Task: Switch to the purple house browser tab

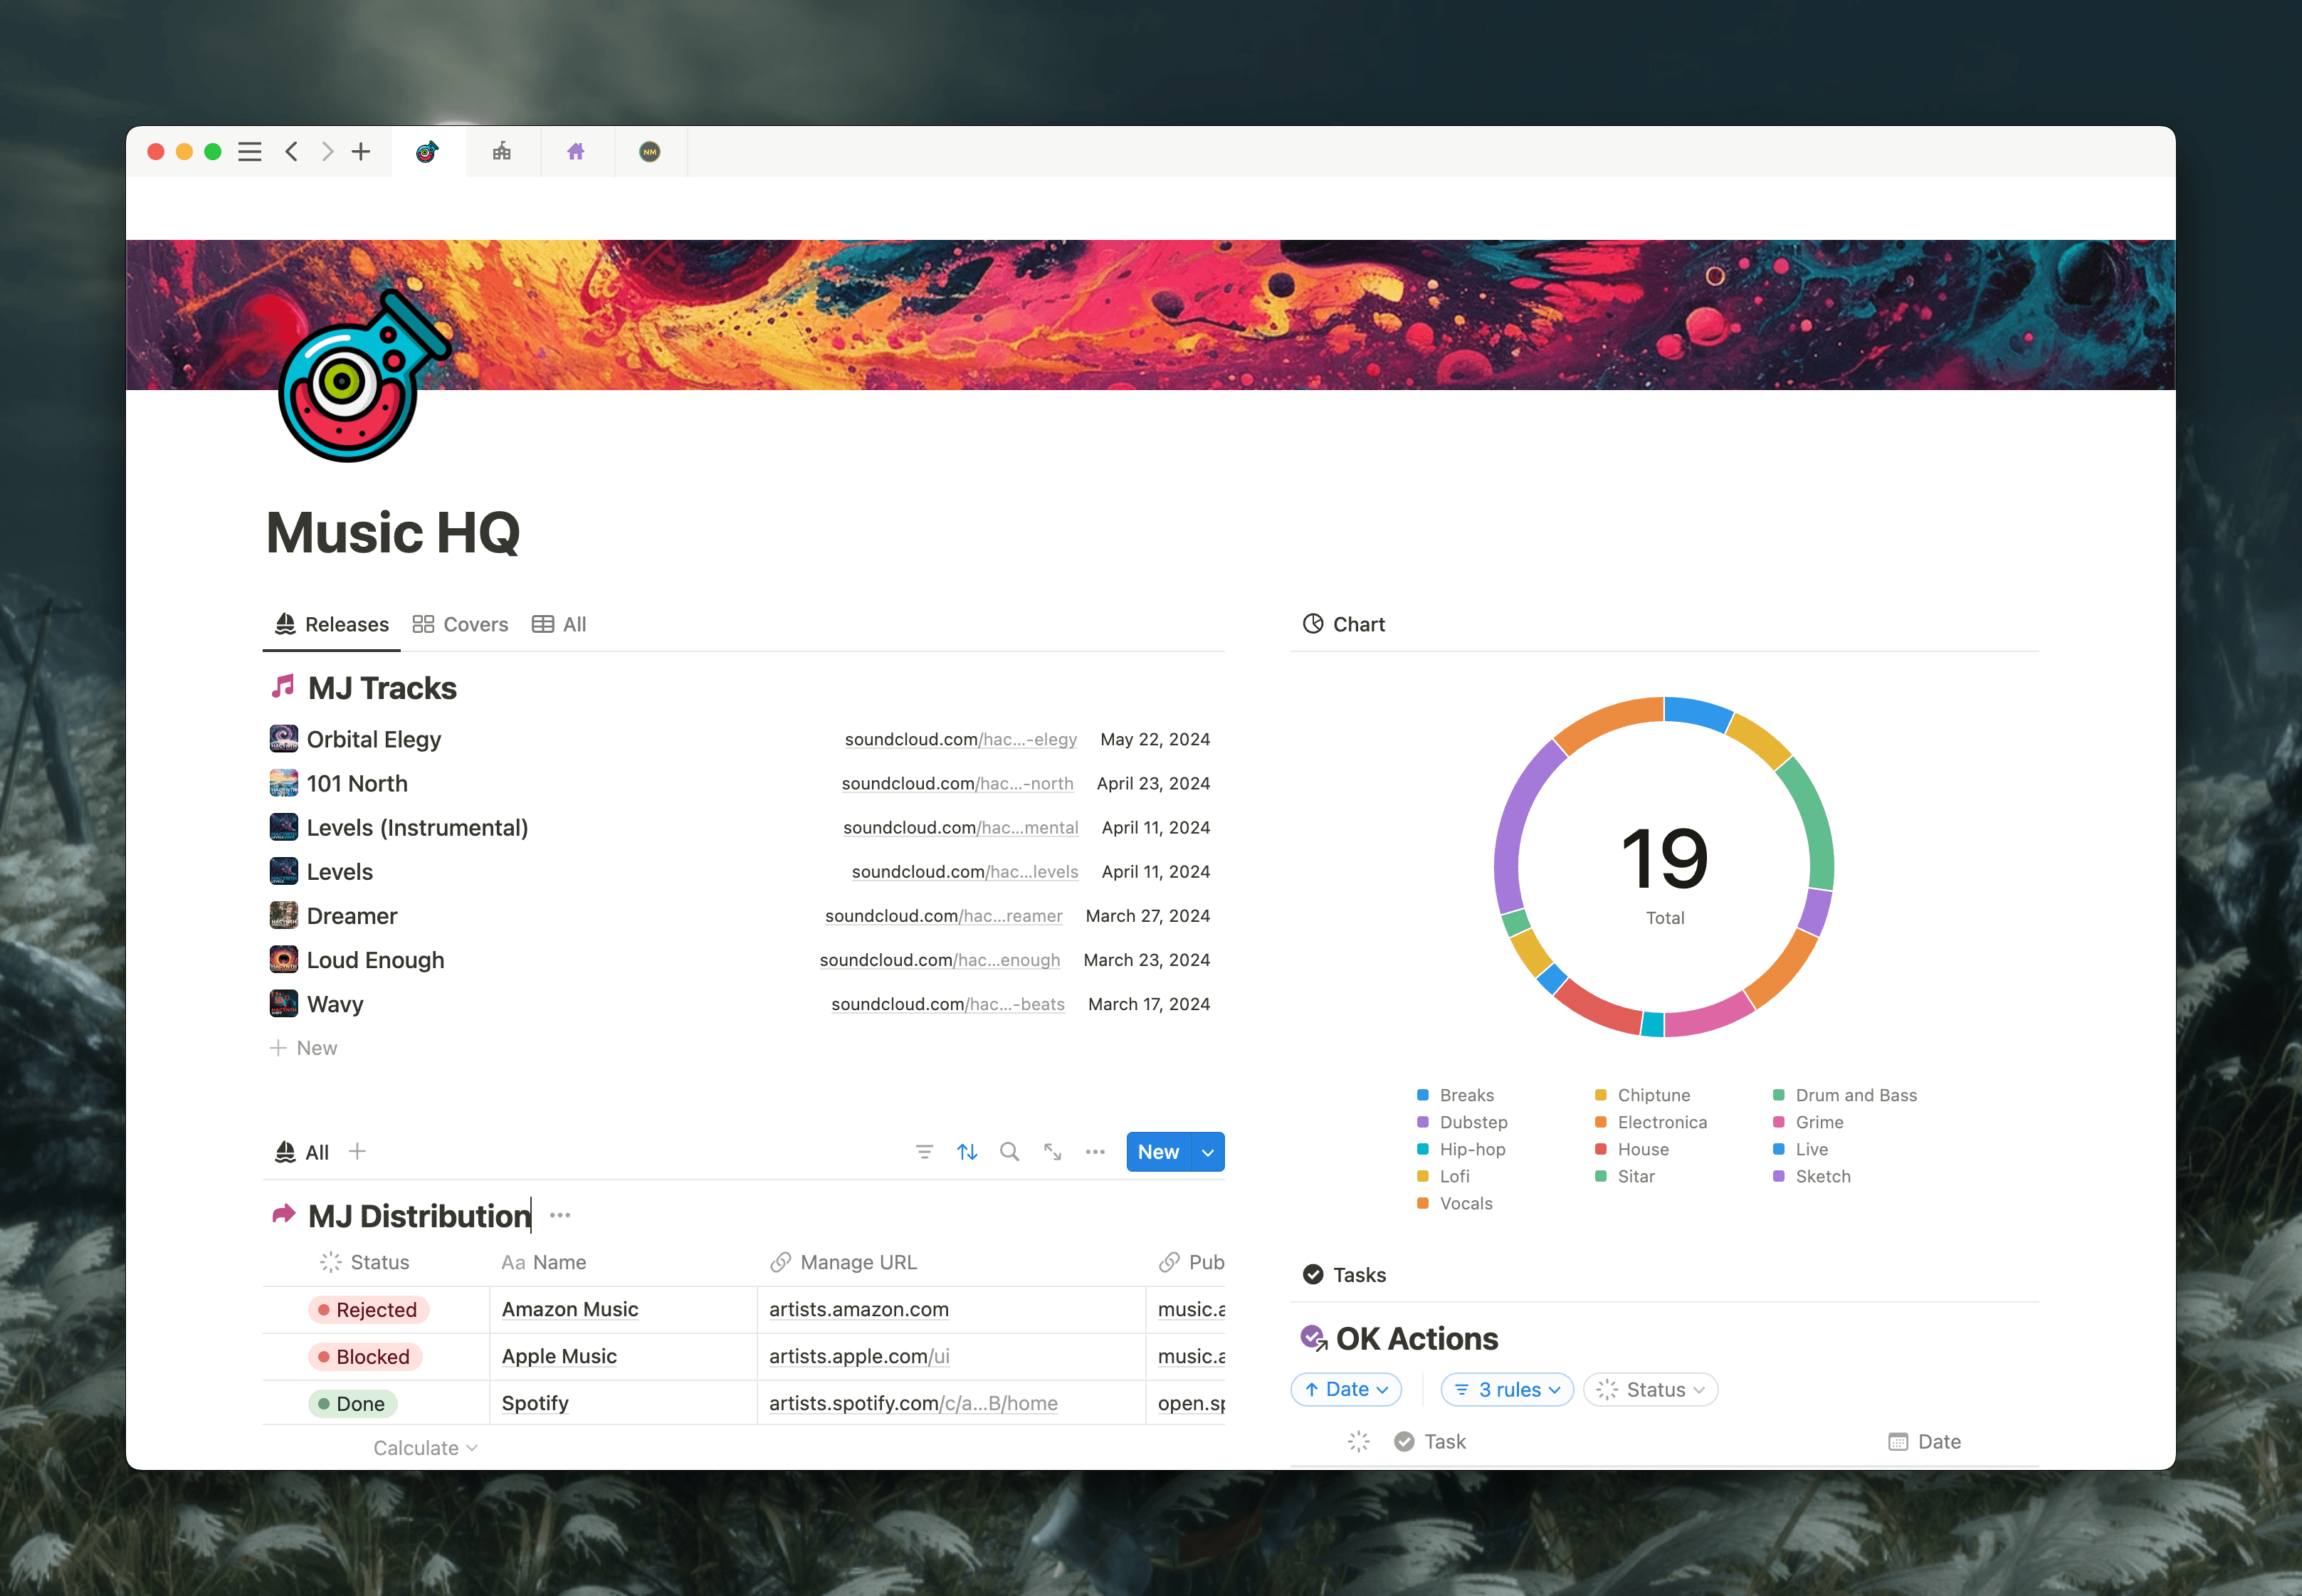Action: [577, 151]
